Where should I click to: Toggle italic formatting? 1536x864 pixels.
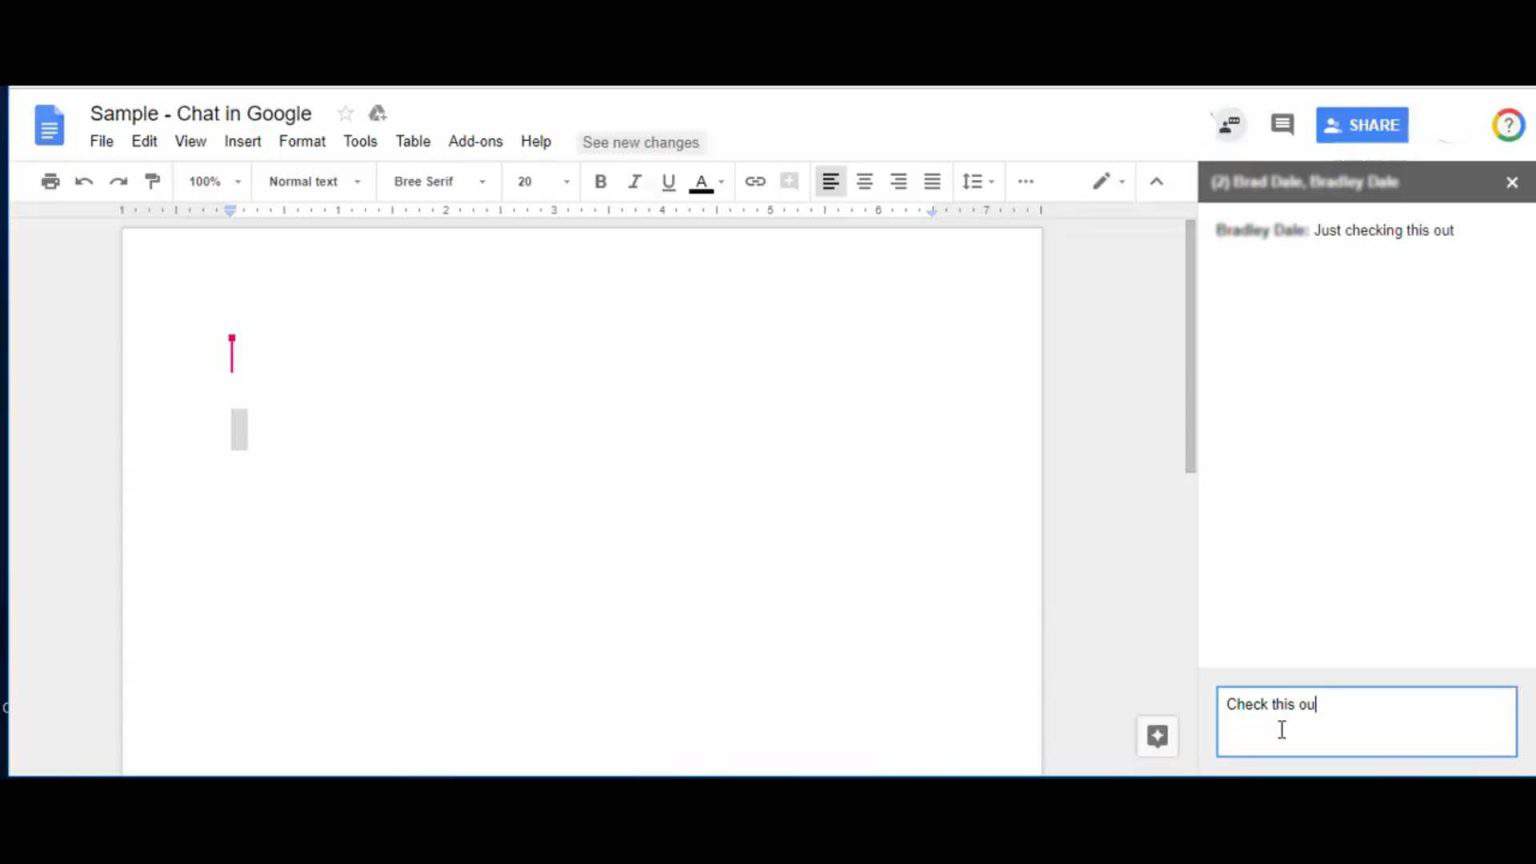634,181
